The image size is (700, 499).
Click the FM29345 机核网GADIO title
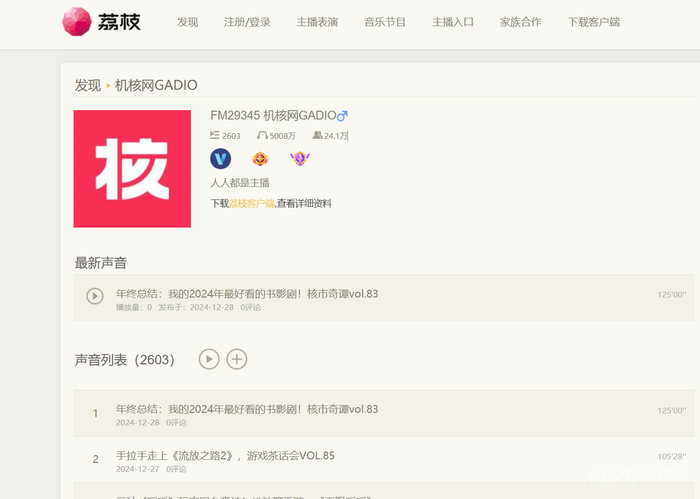pos(273,116)
